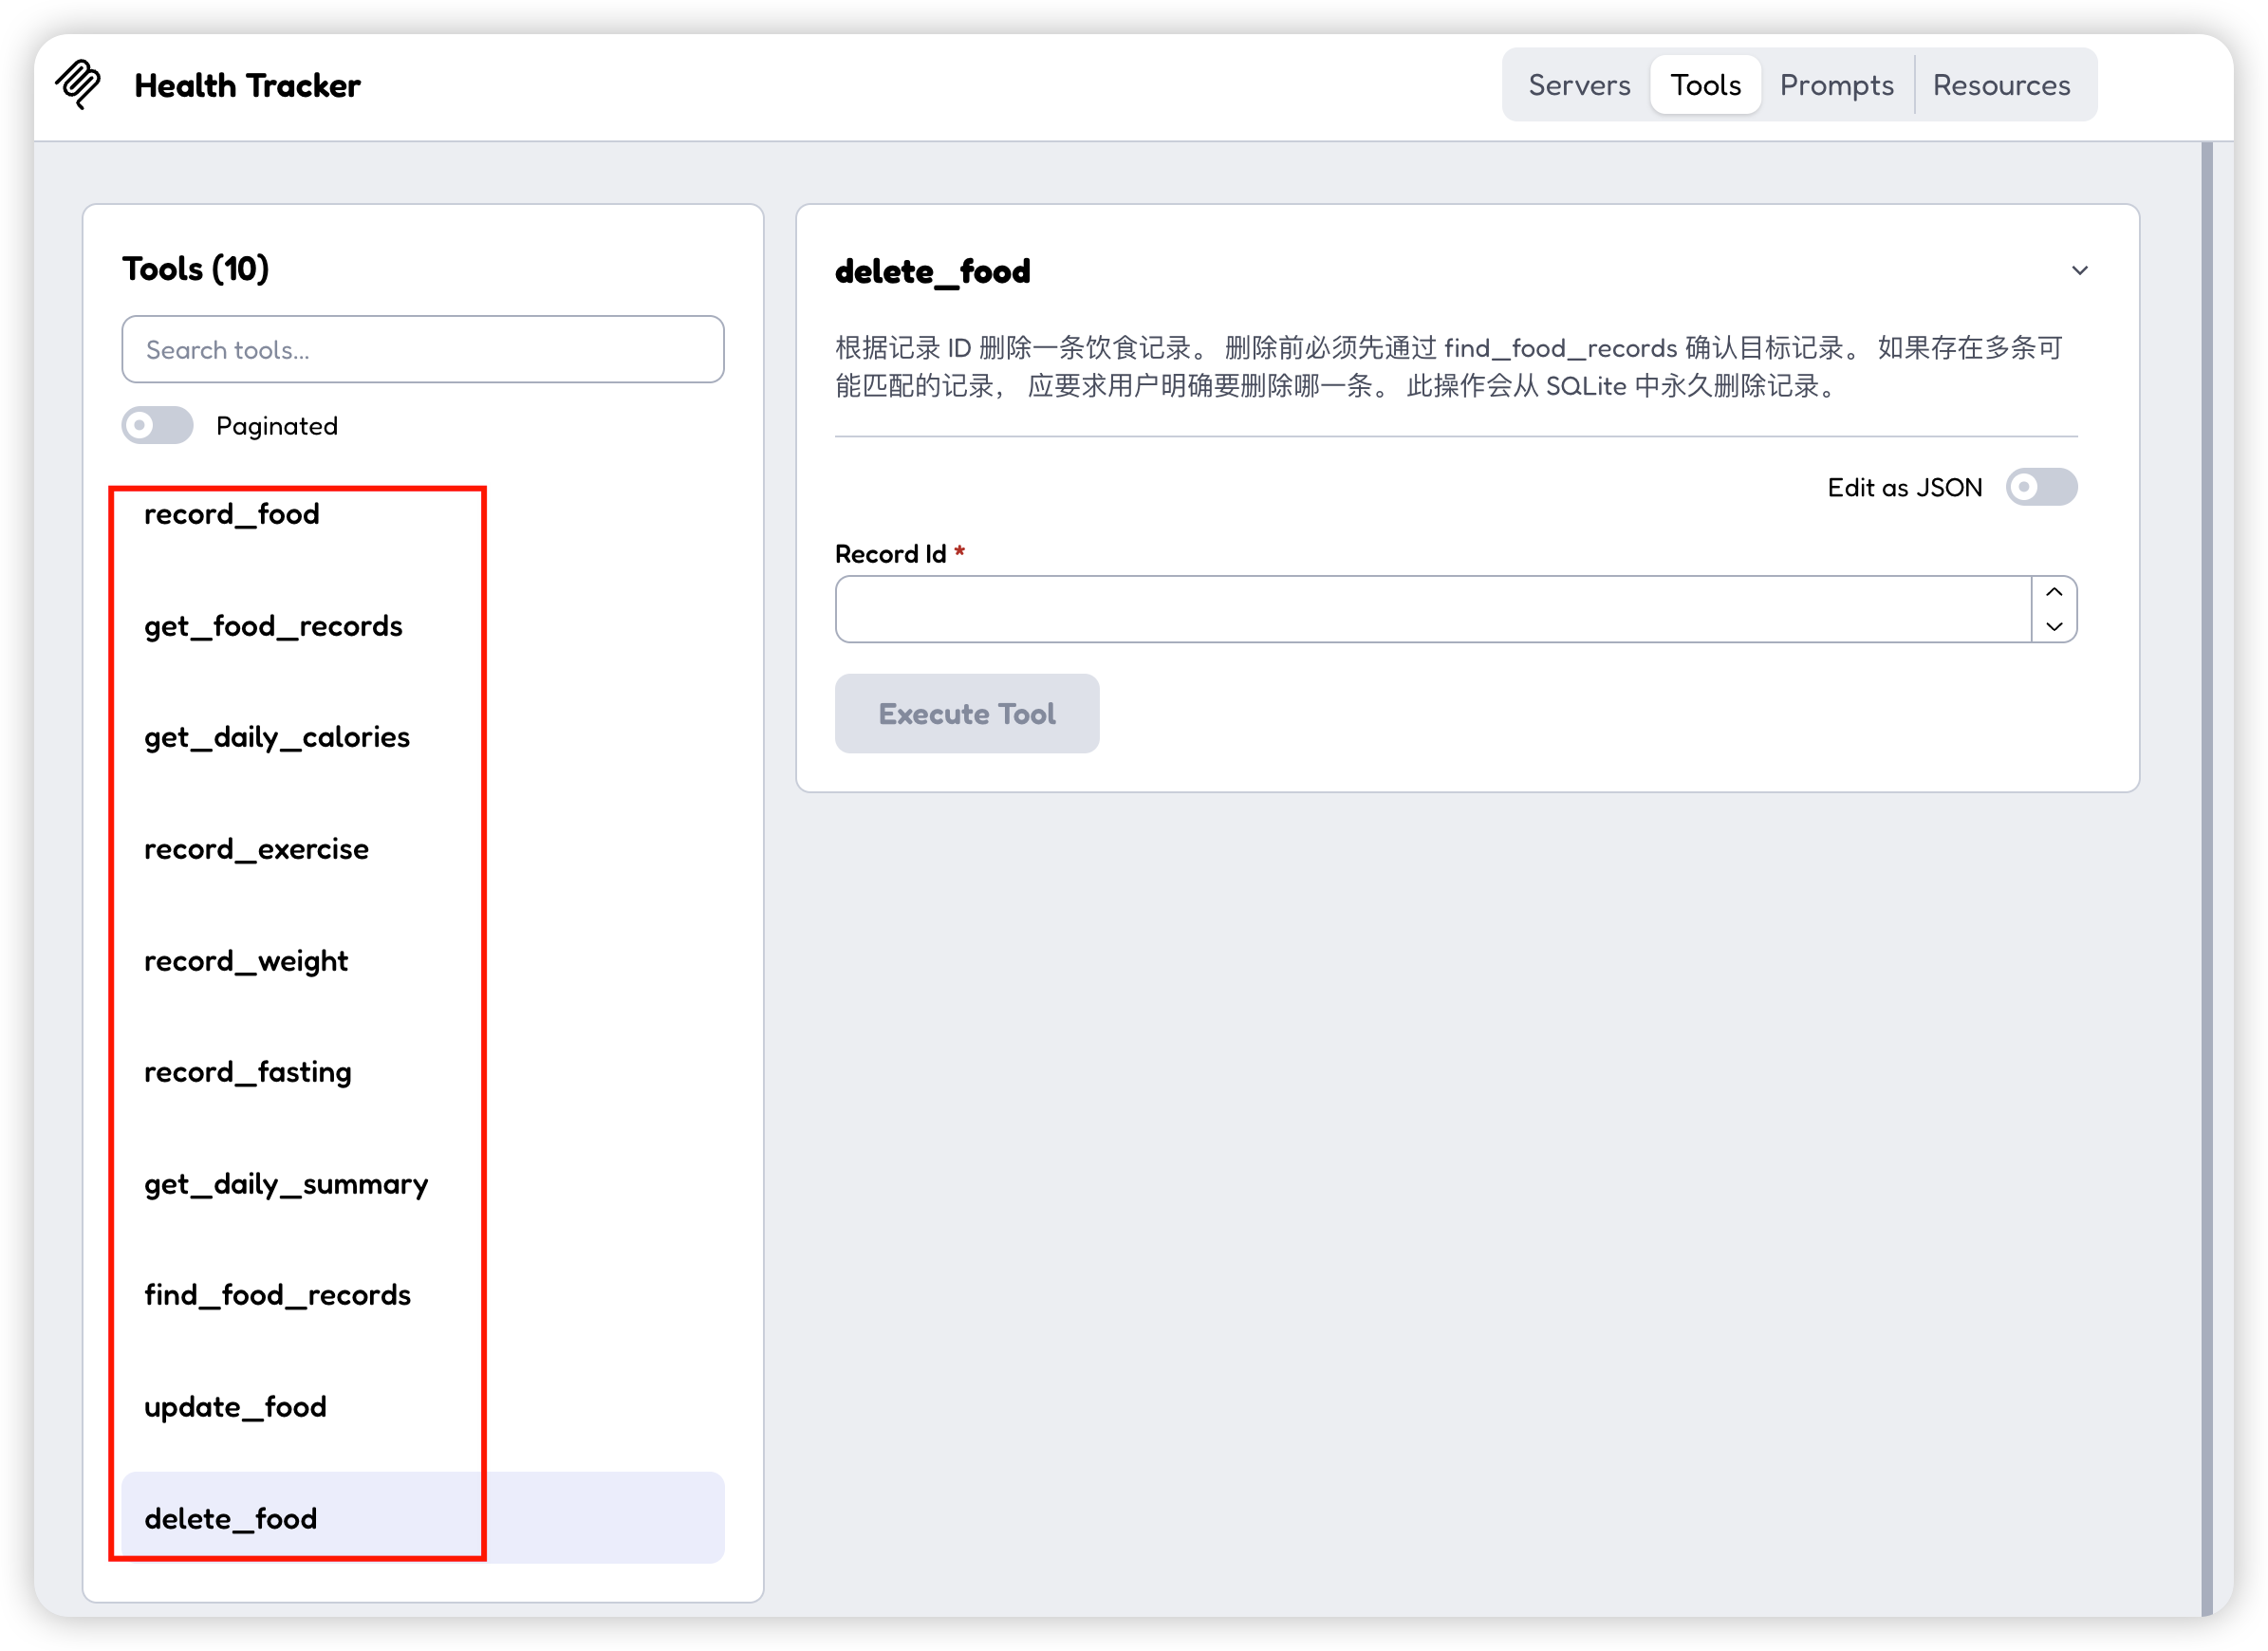Select record_food in the tools list
Image resolution: width=2268 pixels, height=1651 pixels.
422,514
